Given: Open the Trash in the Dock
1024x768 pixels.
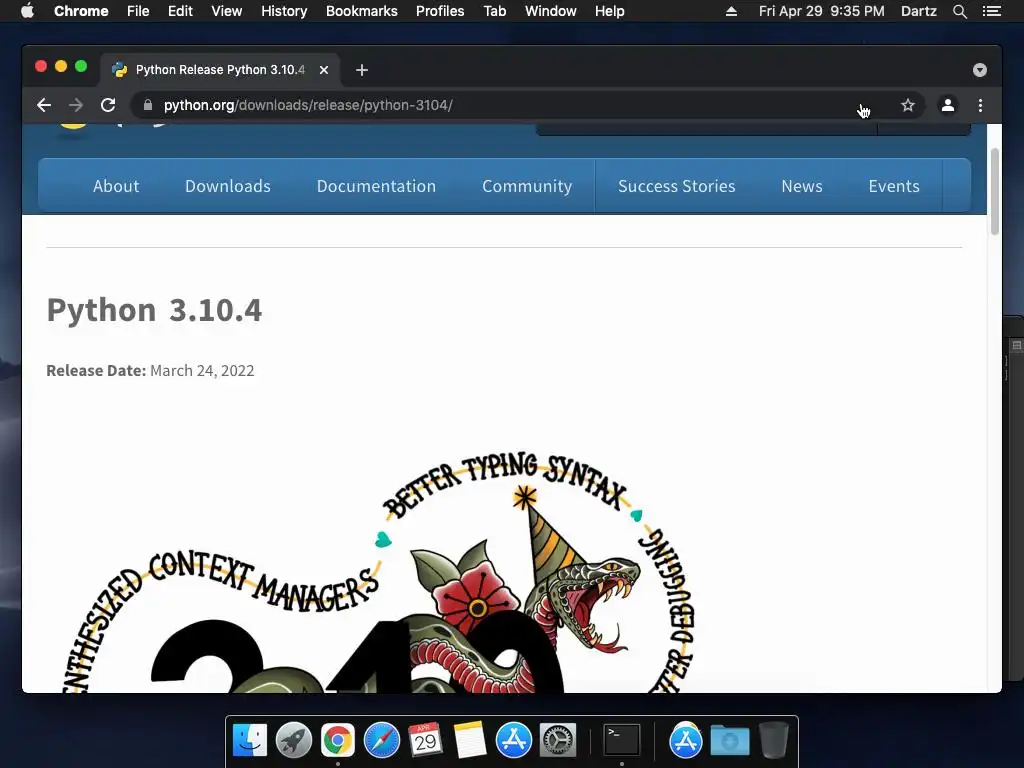Looking at the screenshot, I should (774, 740).
